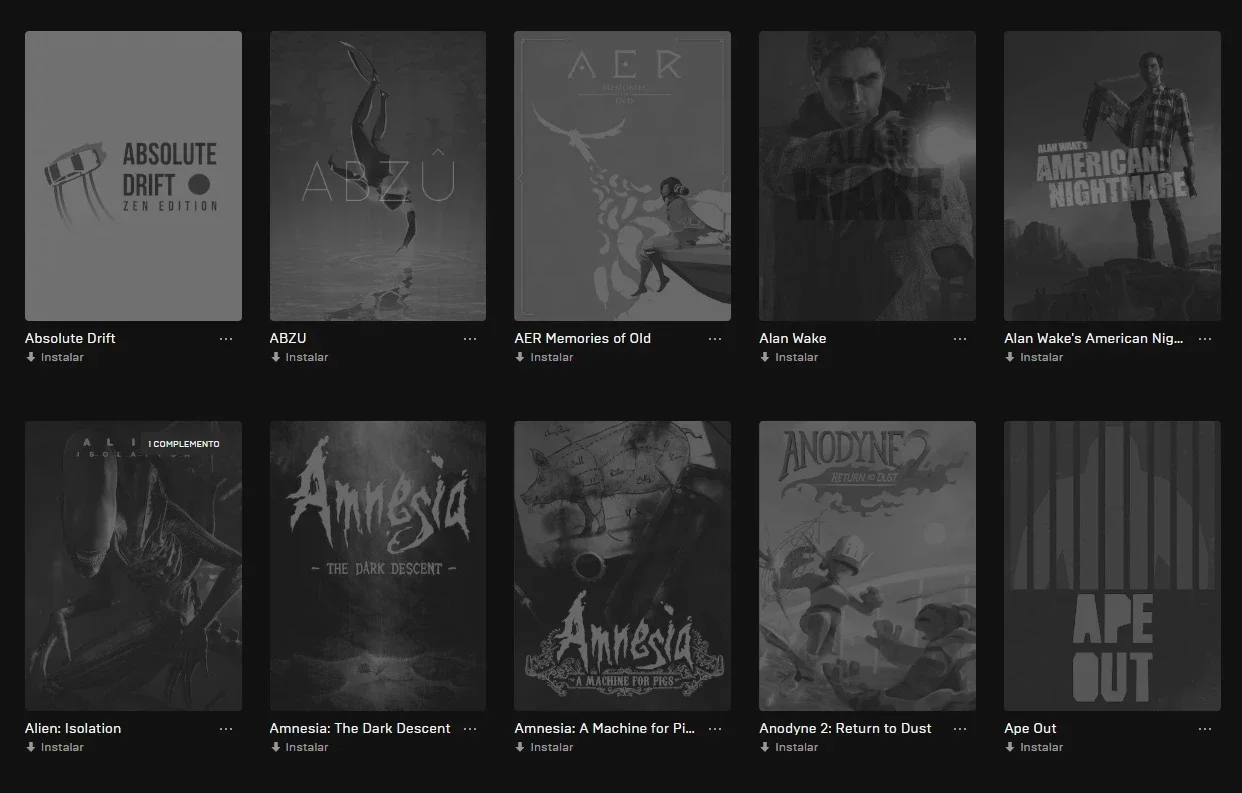
Task: Click Instalar under Alan Wake's American Nightmare
Action: point(1034,357)
